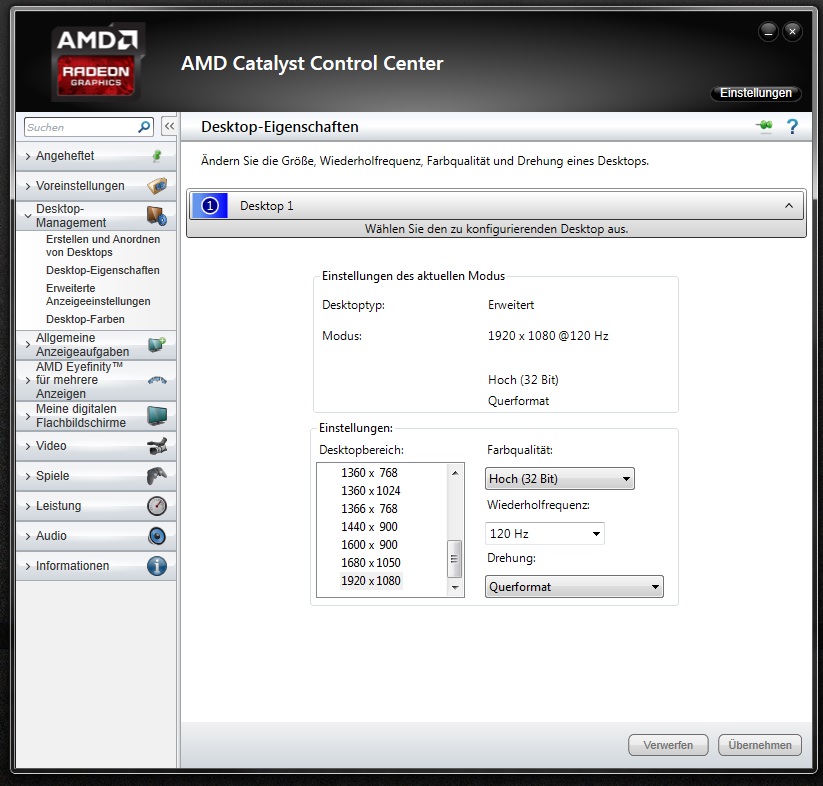Select resolution 1920 x 1080
The height and width of the screenshot is (786, 823).
pos(371,581)
